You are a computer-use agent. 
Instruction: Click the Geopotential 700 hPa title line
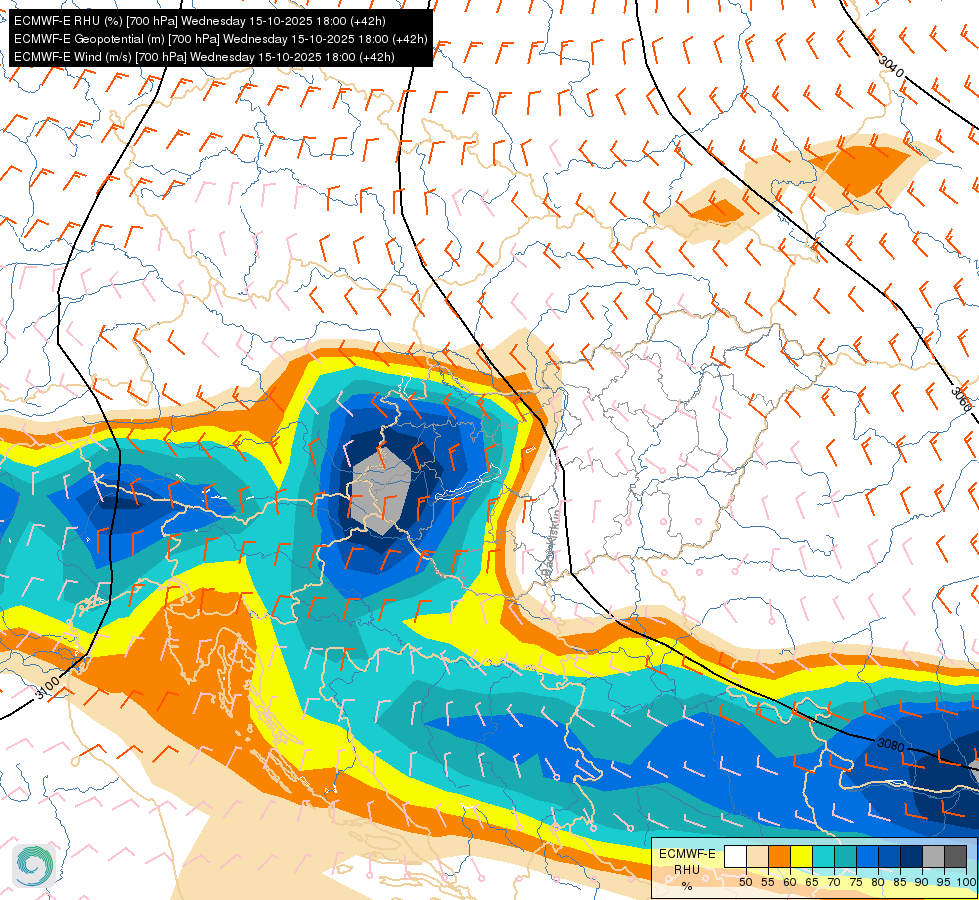click(220, 39)
